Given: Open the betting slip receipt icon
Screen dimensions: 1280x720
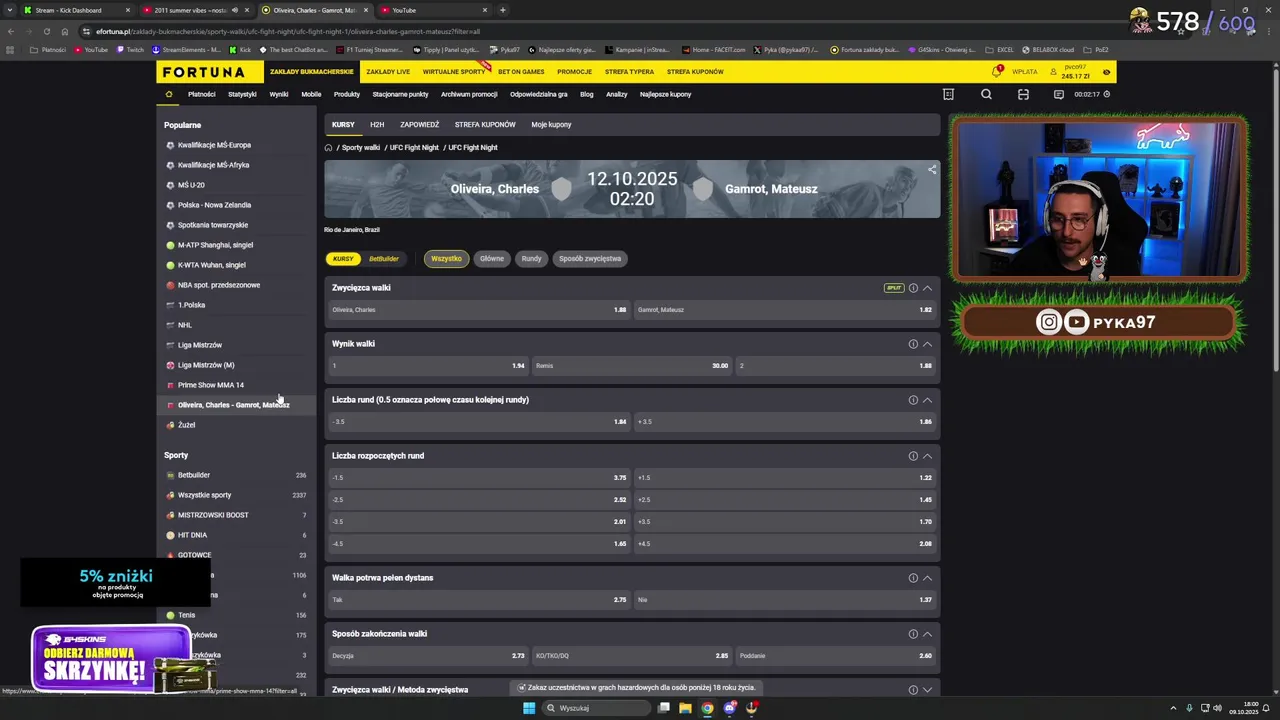Looking at the screenshot, I should click(948, 94).
